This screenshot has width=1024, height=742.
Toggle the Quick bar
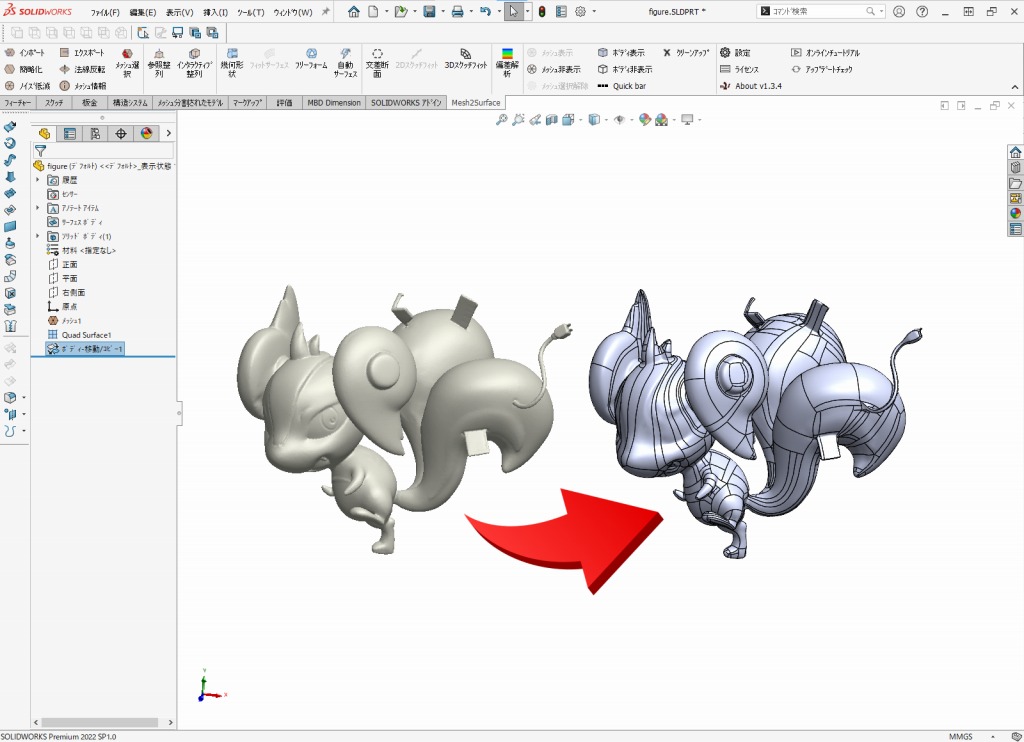622,86
